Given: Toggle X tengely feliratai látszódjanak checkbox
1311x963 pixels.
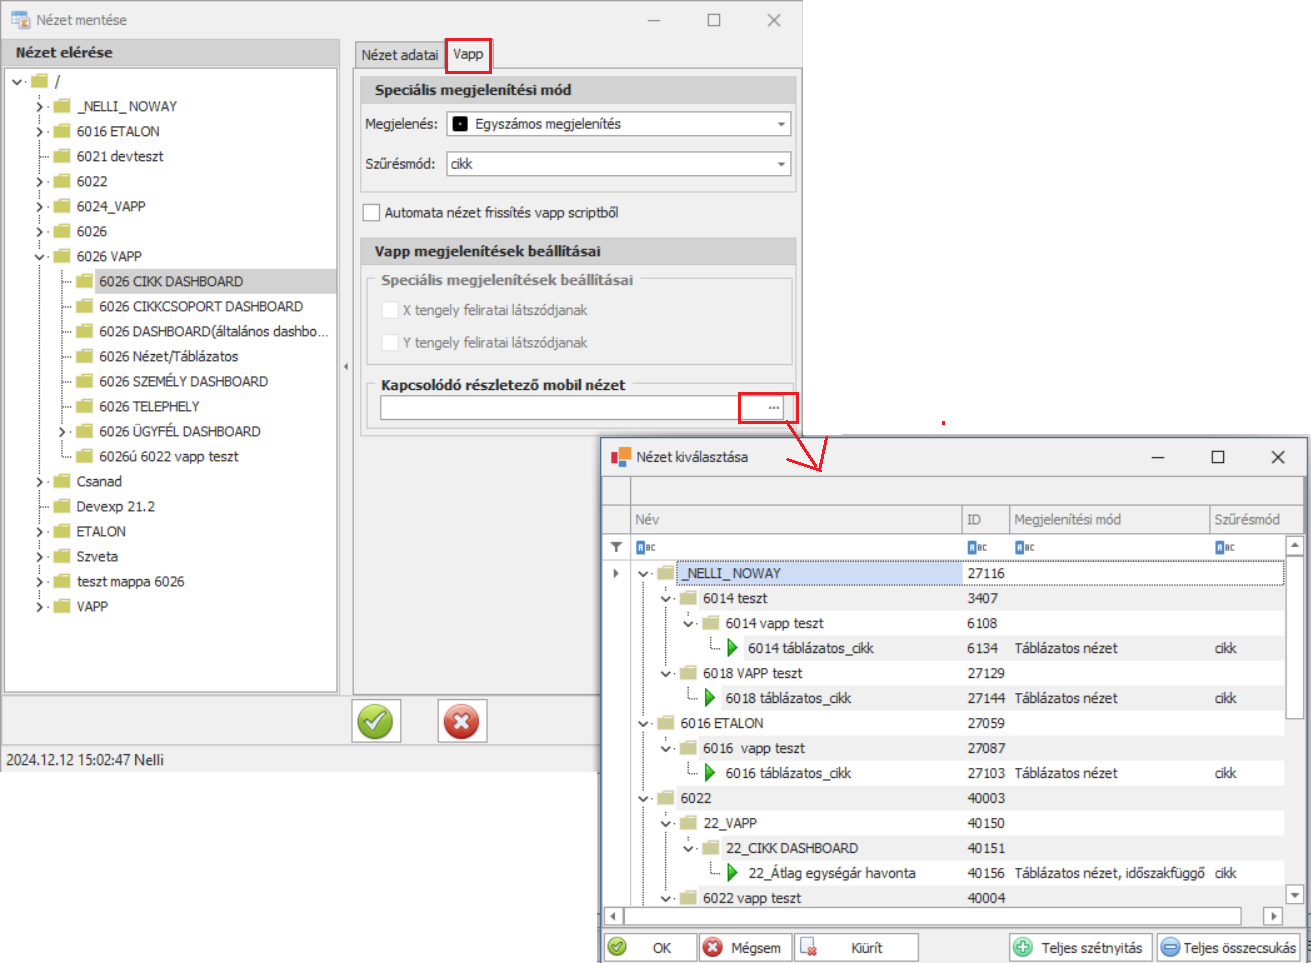Looking at the screenshot, I should [x=390, y=310].
